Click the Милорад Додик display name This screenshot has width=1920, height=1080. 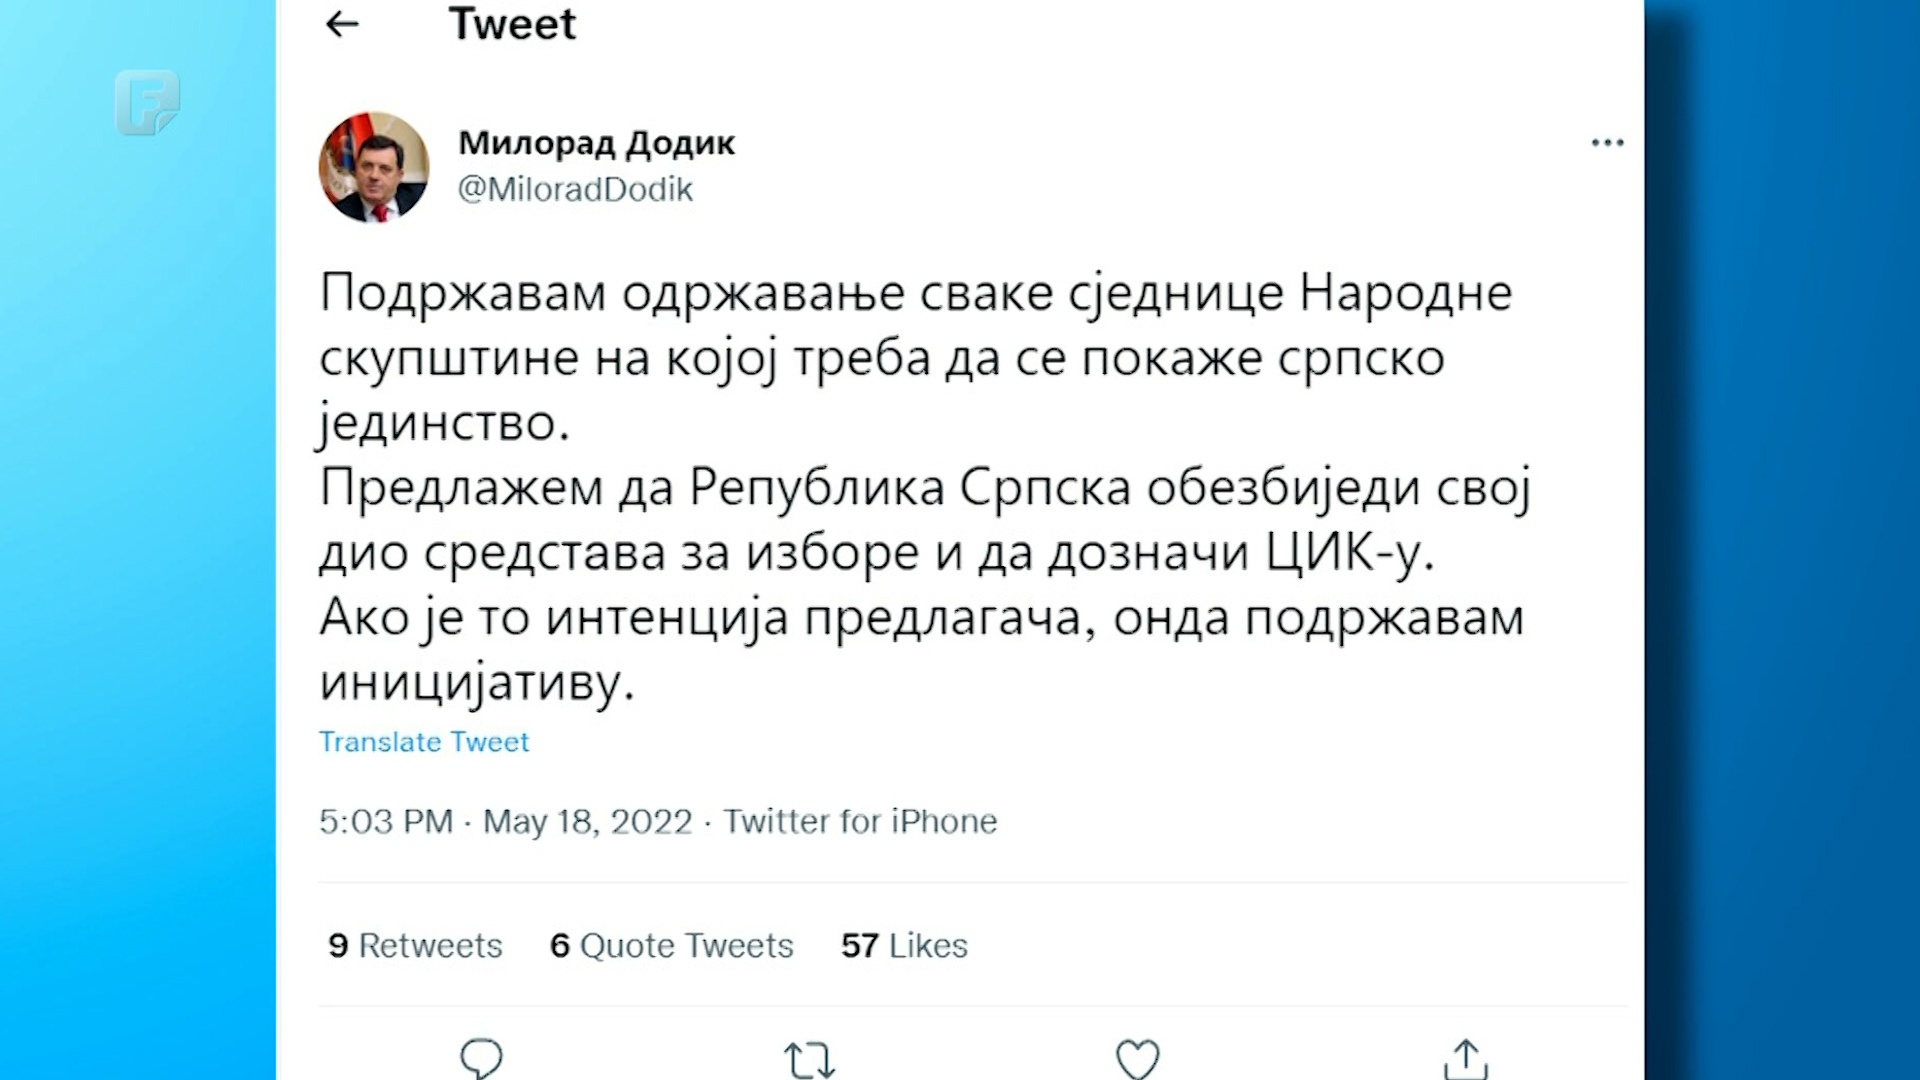(597, 143)
